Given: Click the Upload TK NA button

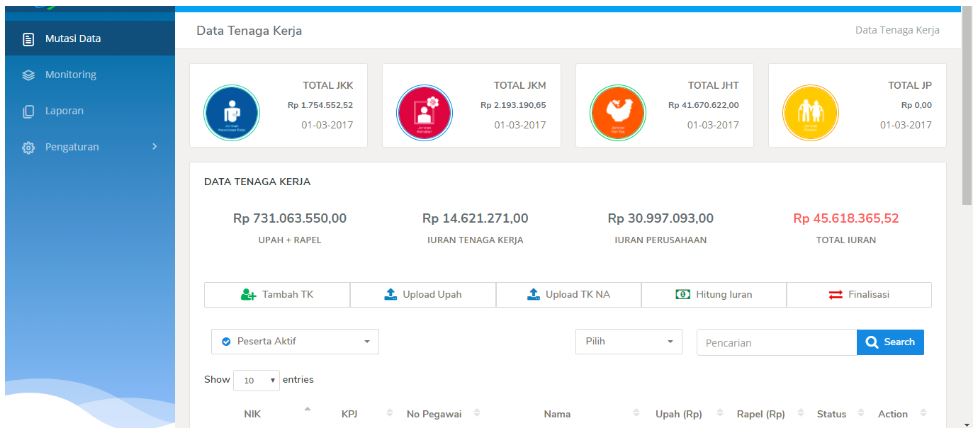Looking at the screenshot, I should (x=569, y=295).
